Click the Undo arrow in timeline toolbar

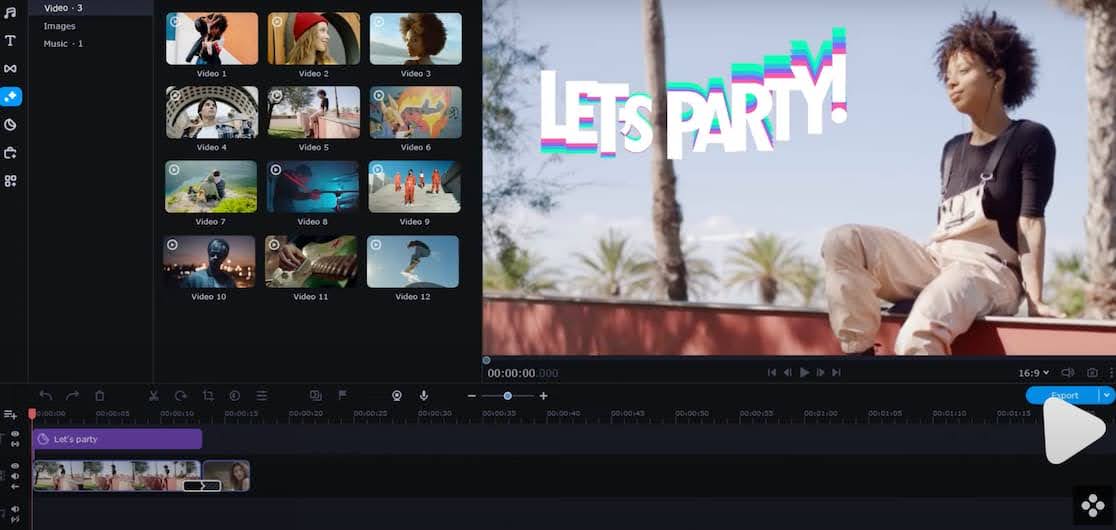46,396
